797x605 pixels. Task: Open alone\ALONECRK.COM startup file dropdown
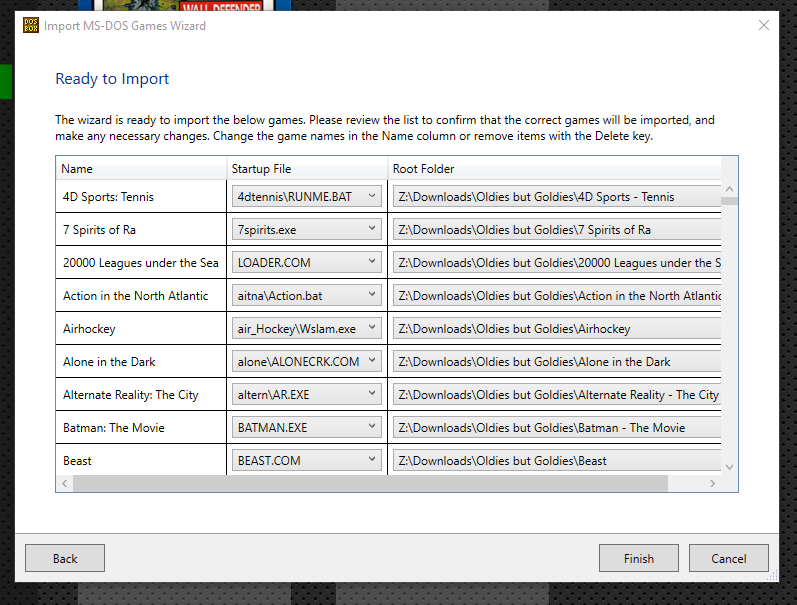306,361
